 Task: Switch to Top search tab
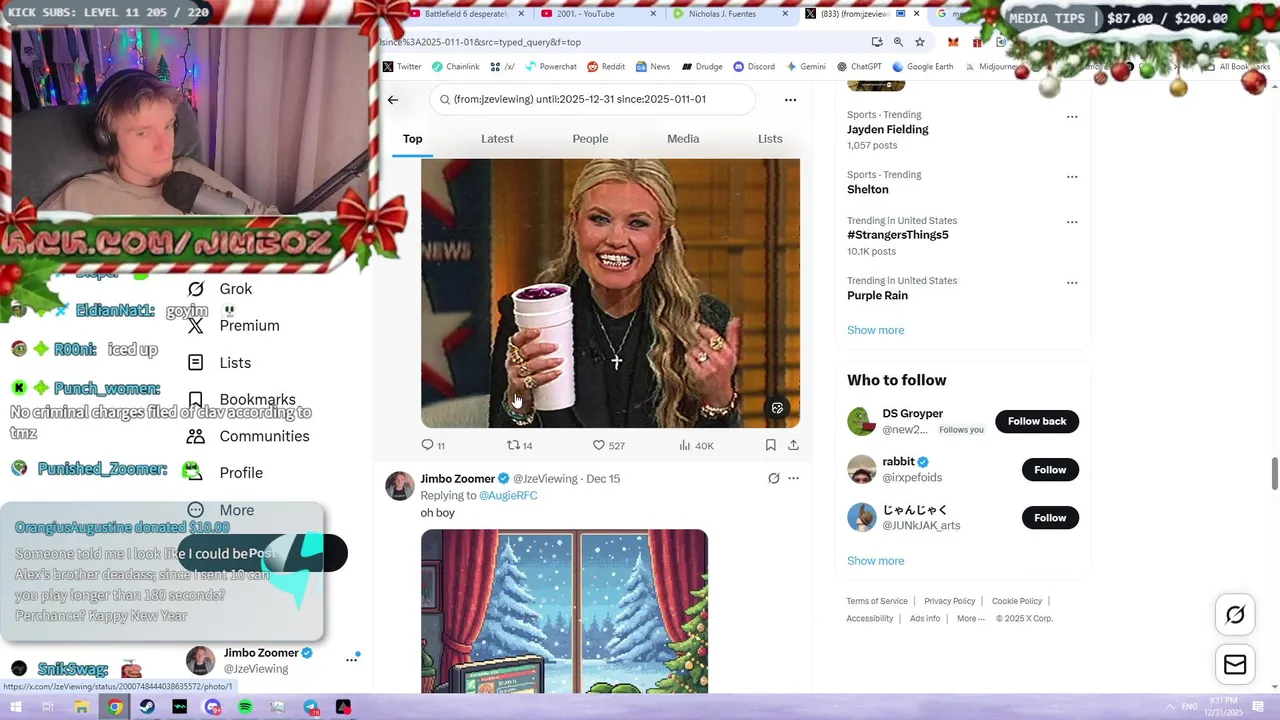412,139
